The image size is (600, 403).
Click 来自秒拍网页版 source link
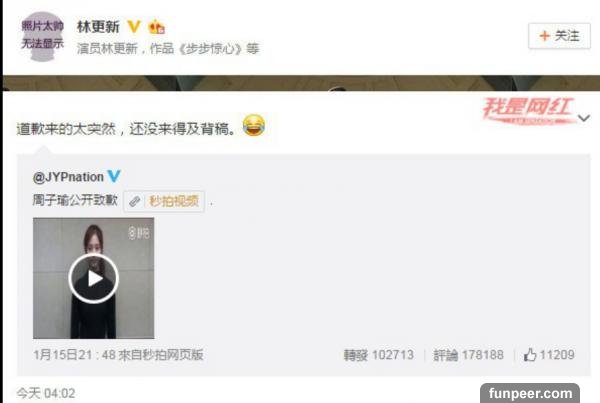161,355
